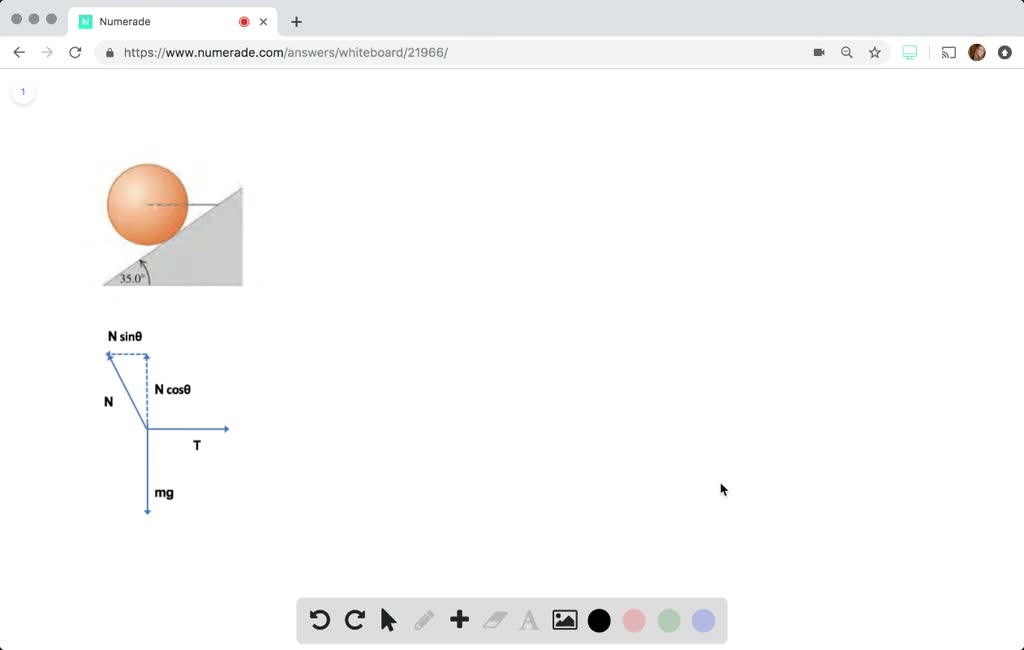Click the red recording indicator on tab
Screen dimensions: 1024x650
pos(244,22)
